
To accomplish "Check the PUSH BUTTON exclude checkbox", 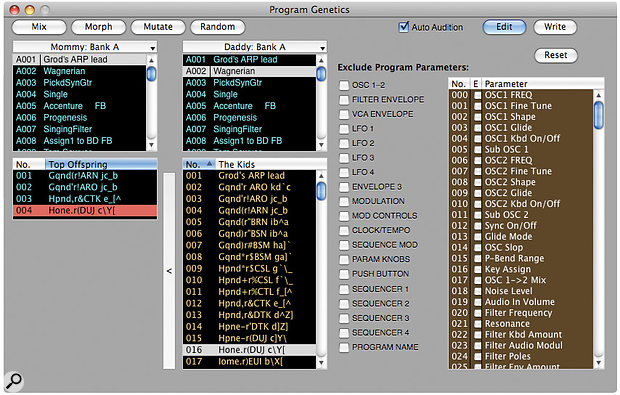I will (x=344, y=274).
